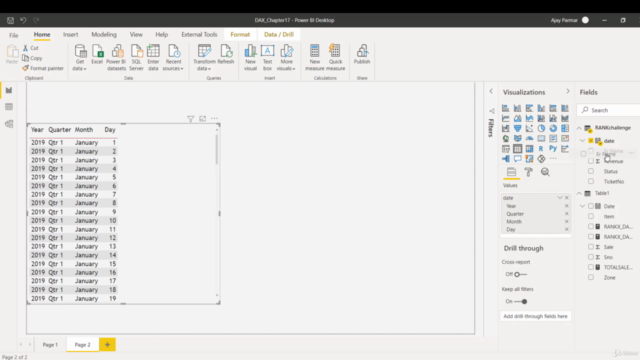
Task: Switch to Model view in left sidebar
Action: [x=9, y=124]
